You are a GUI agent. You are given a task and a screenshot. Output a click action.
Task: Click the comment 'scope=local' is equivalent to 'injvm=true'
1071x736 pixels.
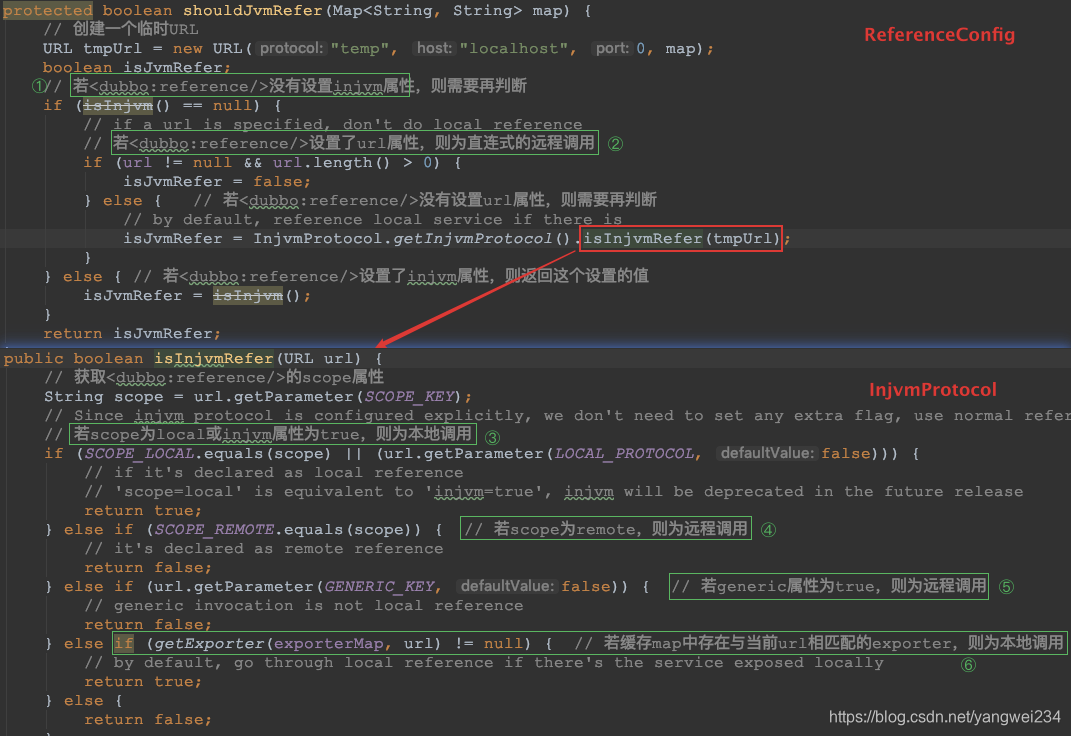click(x=554, y=492)
